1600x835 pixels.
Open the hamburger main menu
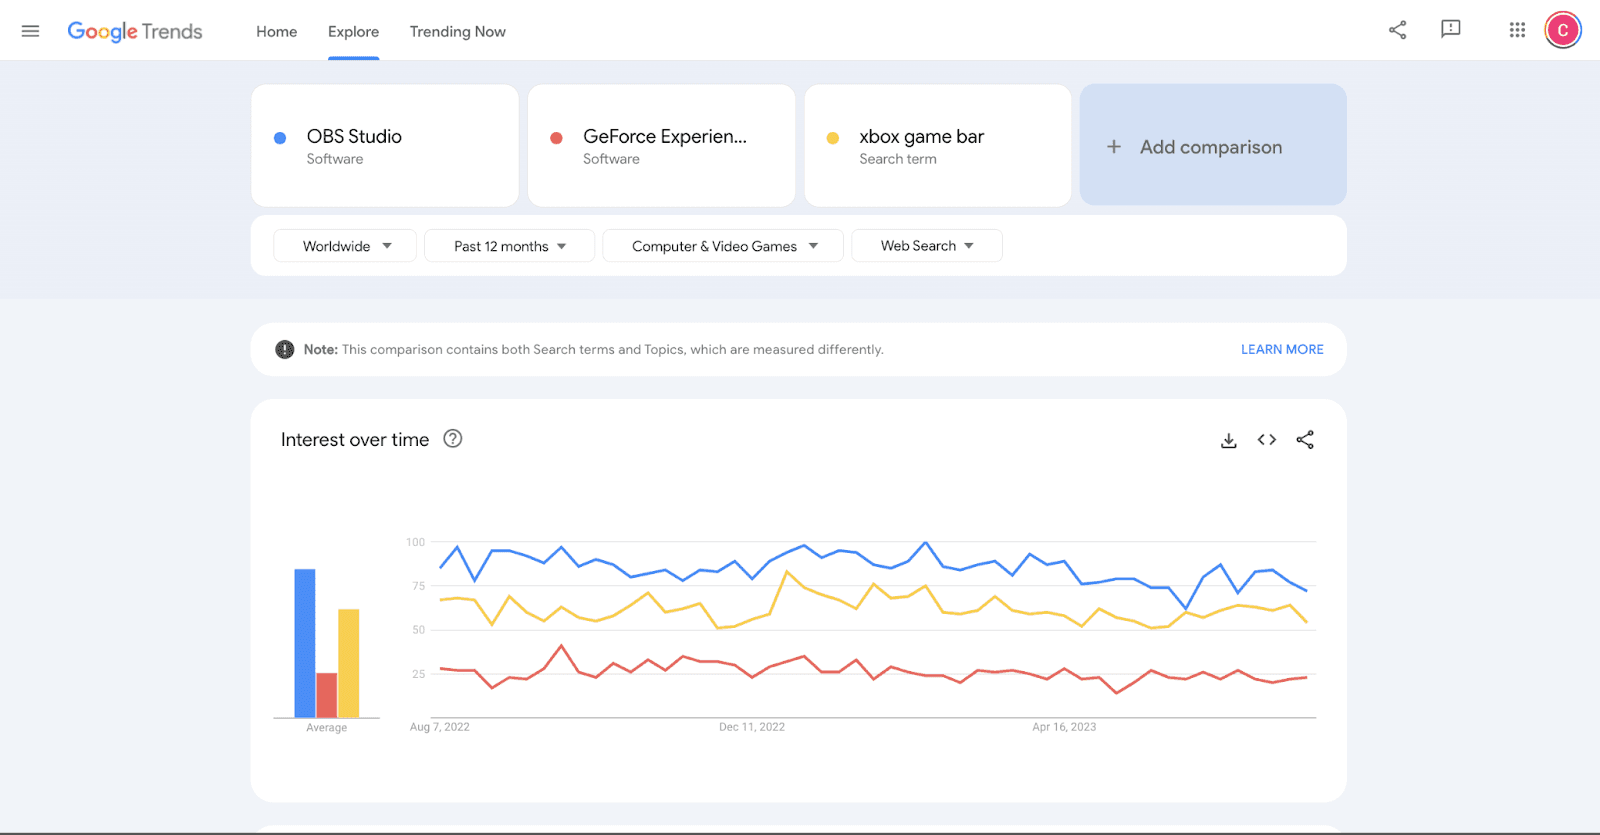(30, 31)
